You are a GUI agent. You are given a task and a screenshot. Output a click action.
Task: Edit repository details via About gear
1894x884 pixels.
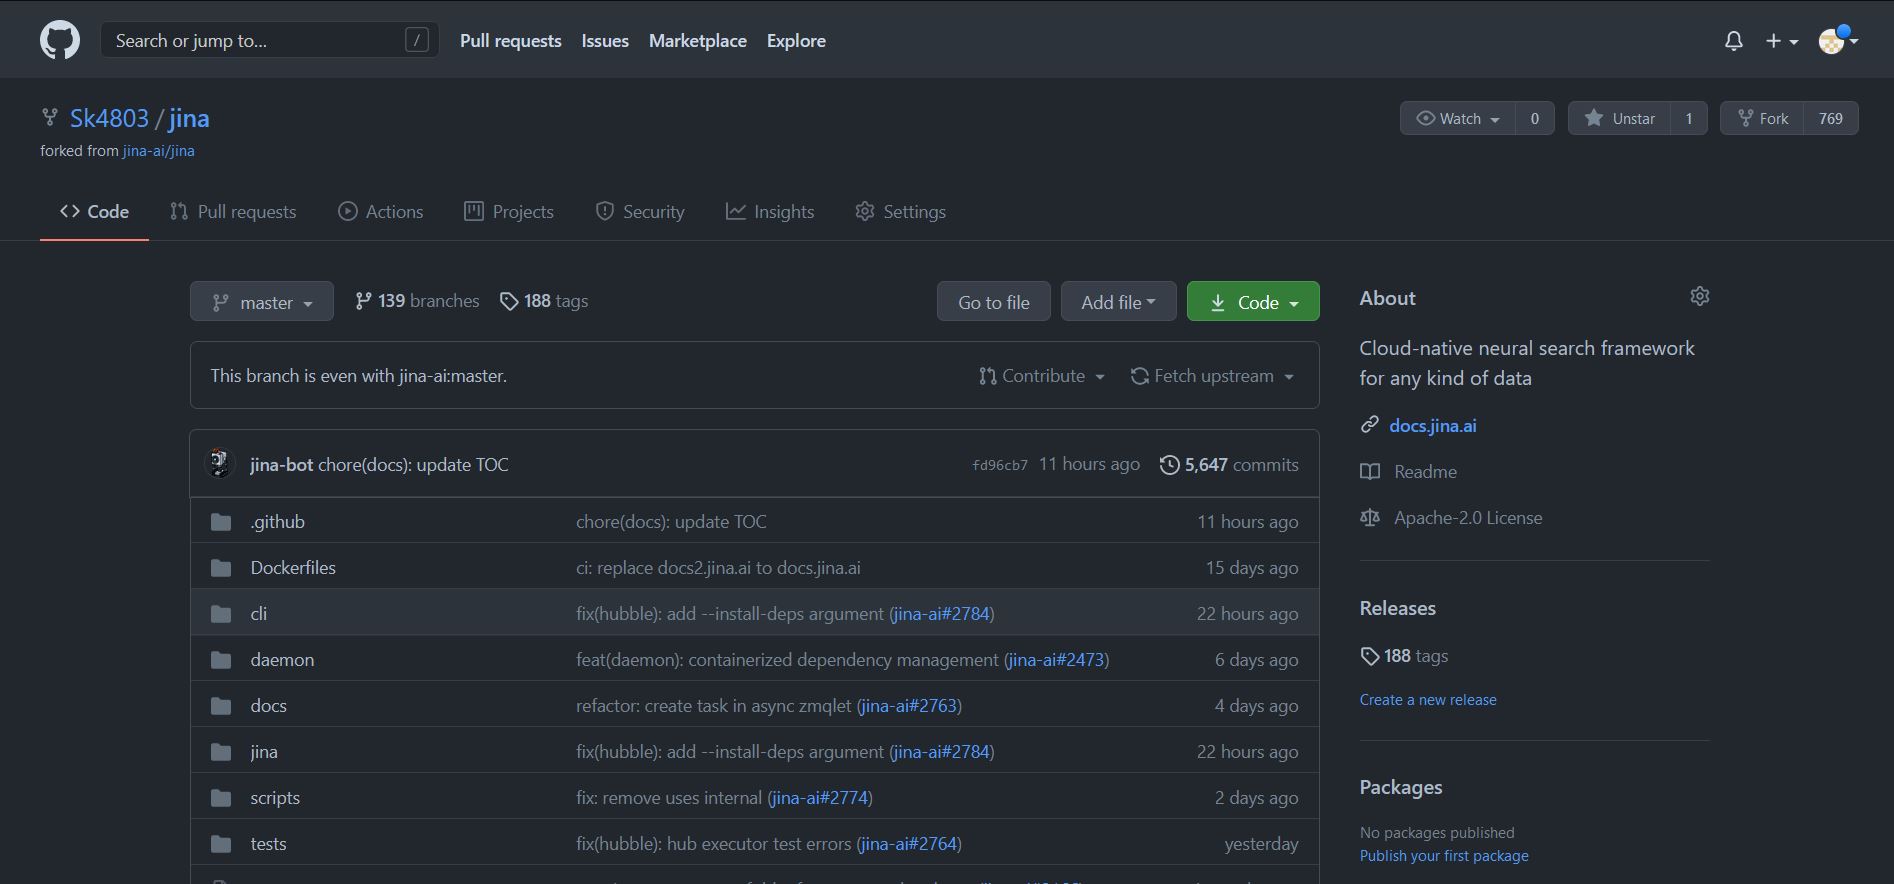(1699, 296)
